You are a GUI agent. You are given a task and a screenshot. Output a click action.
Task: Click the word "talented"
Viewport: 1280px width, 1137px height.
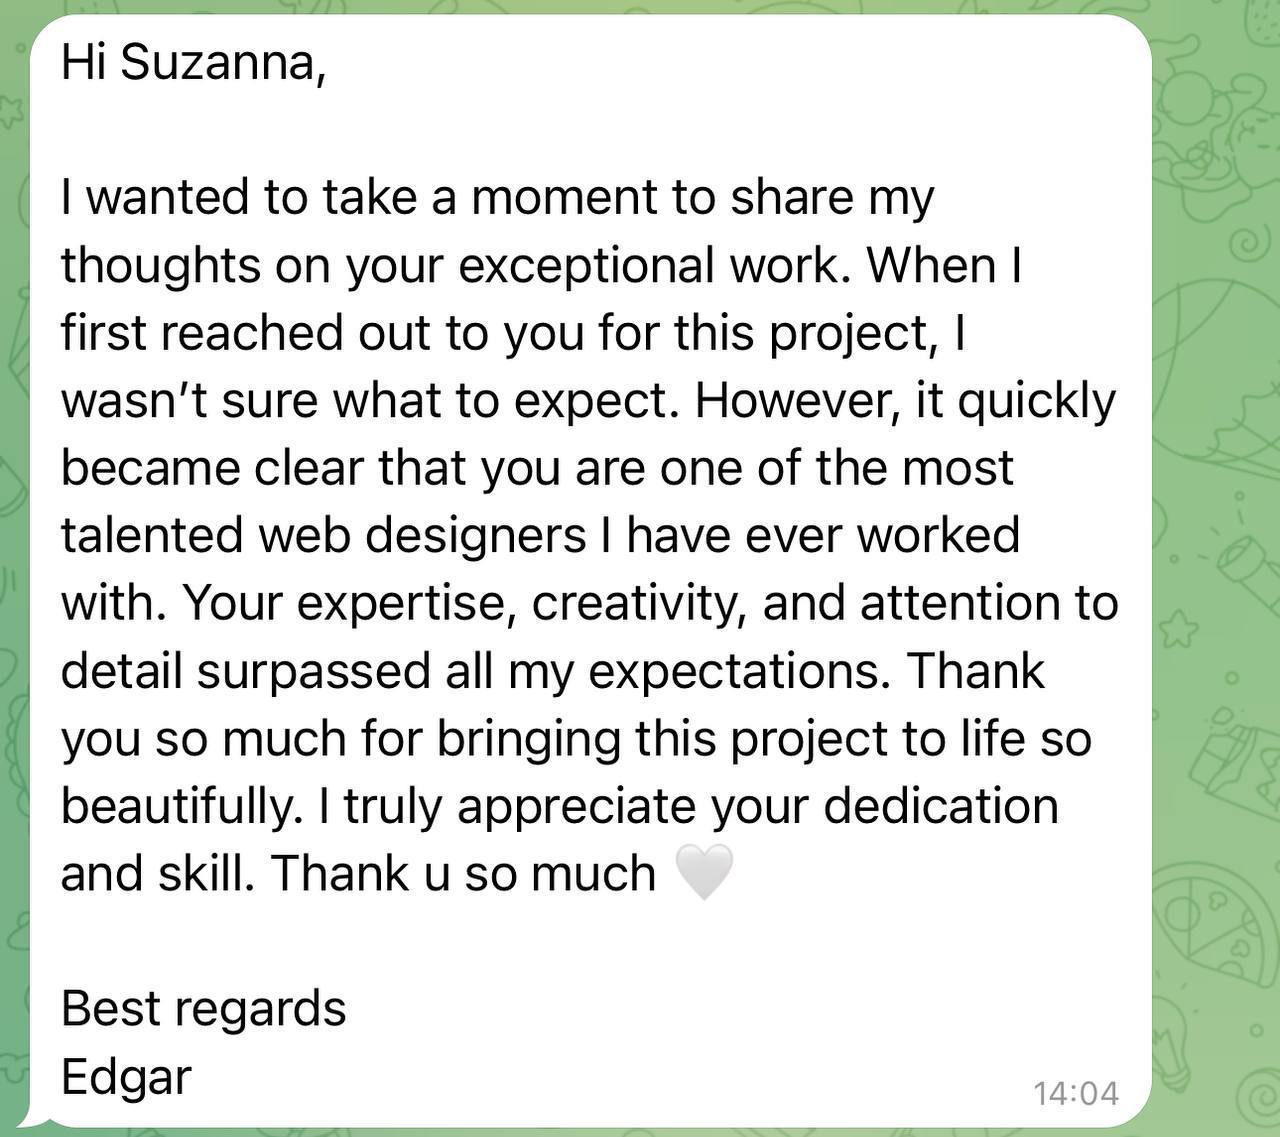[x=152, y=535]
